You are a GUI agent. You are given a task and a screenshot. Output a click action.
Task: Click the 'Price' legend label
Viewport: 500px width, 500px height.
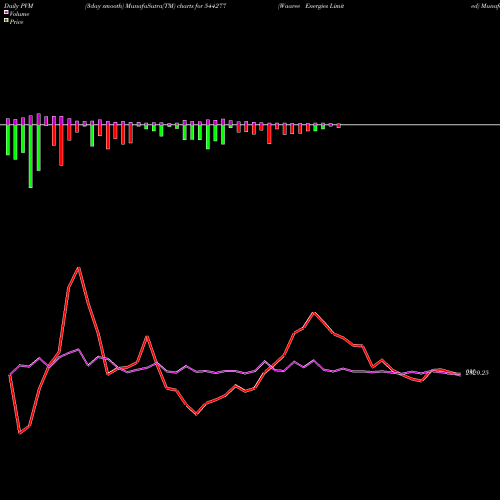coord(16,22)
